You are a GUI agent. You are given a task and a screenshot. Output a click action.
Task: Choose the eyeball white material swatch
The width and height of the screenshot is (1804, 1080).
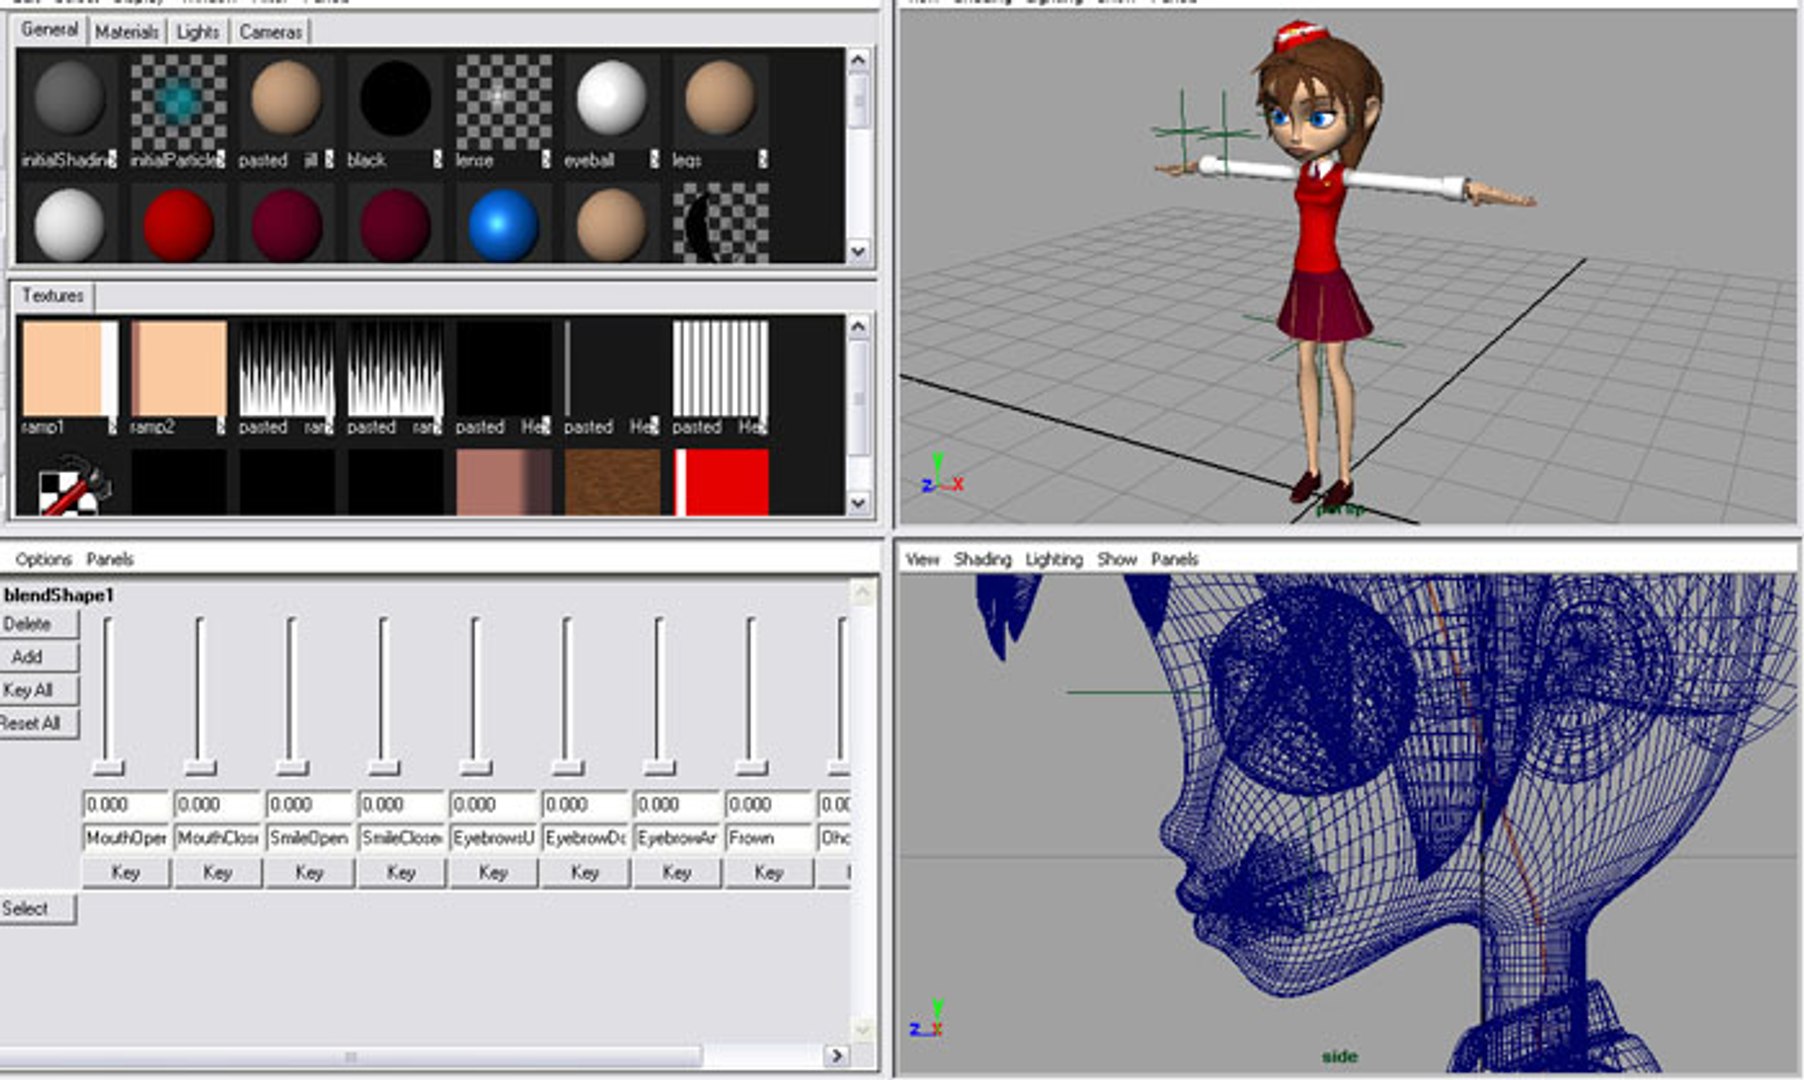click(612, 100)
